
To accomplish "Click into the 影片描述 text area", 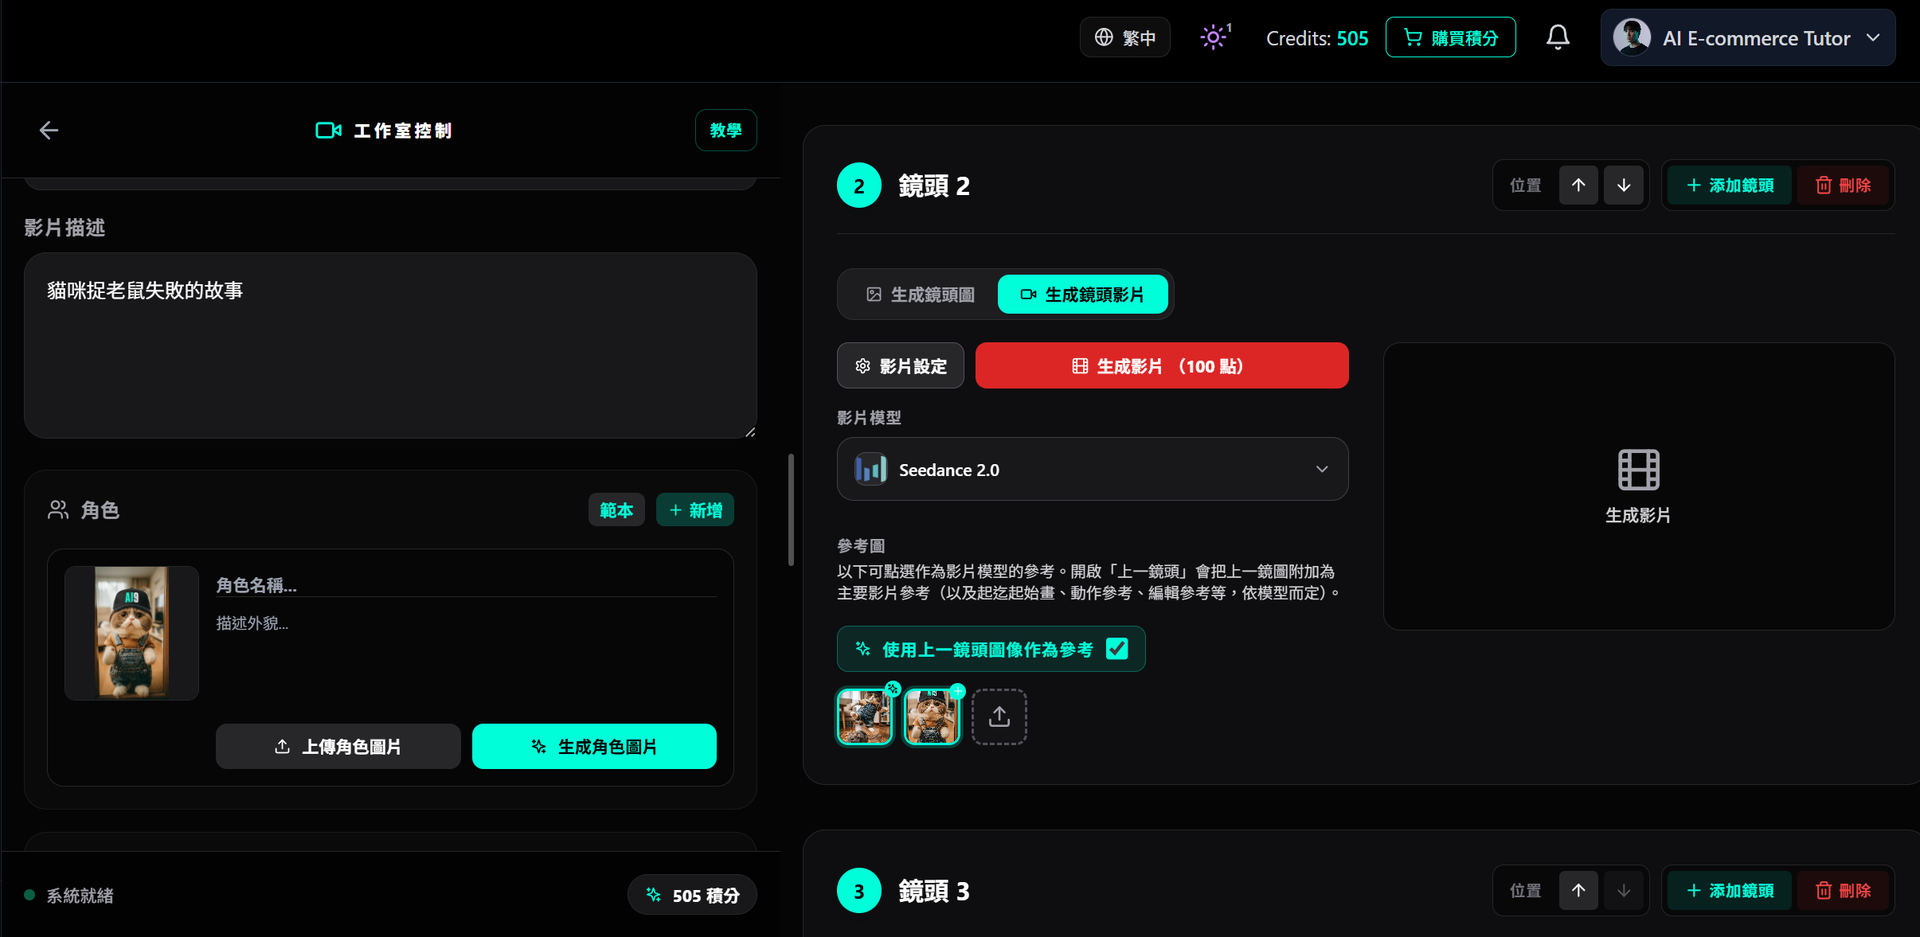I will click(390, 345).
